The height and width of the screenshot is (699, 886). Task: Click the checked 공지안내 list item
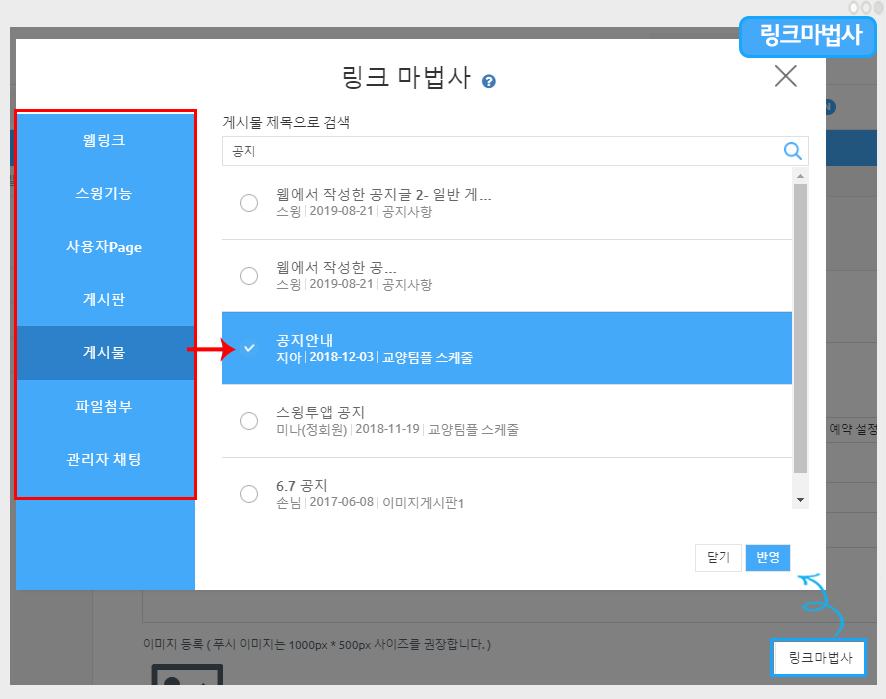click(x=506, y=348)
